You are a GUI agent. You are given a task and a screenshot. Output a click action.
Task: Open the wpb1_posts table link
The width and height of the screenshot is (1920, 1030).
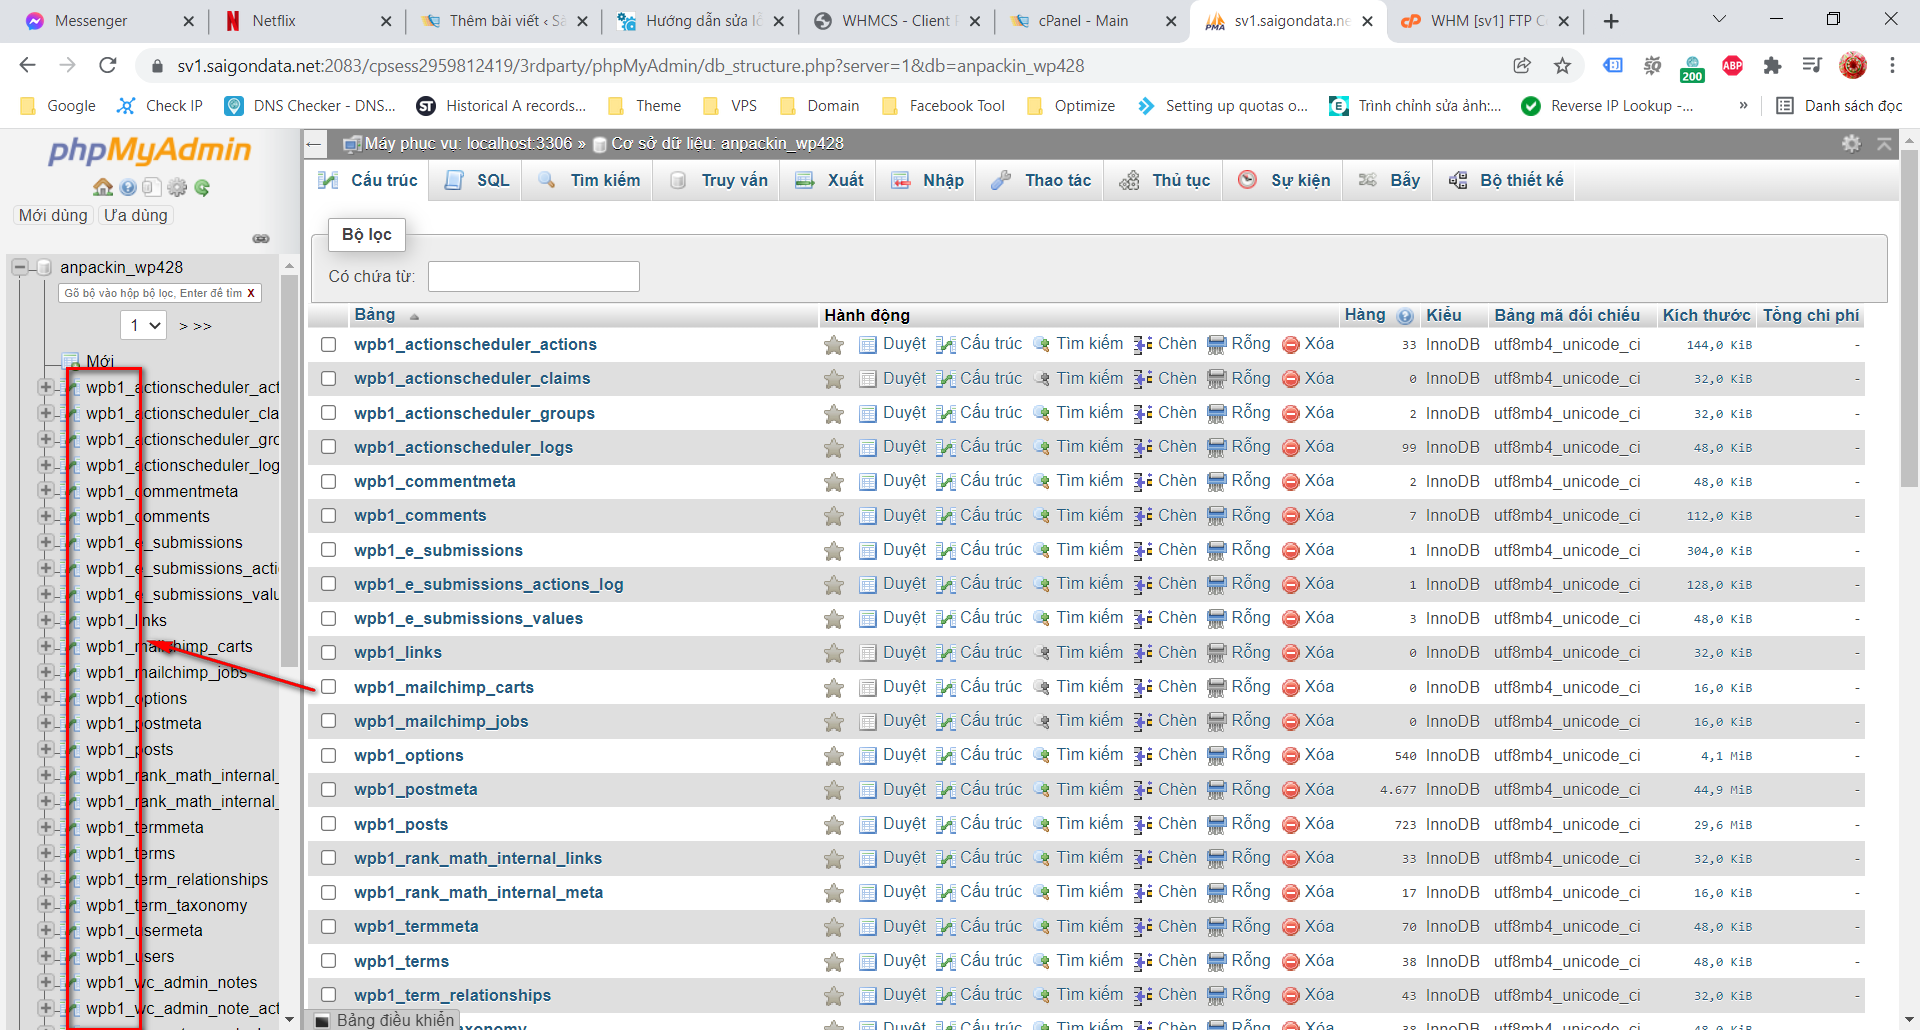(401, 825)
